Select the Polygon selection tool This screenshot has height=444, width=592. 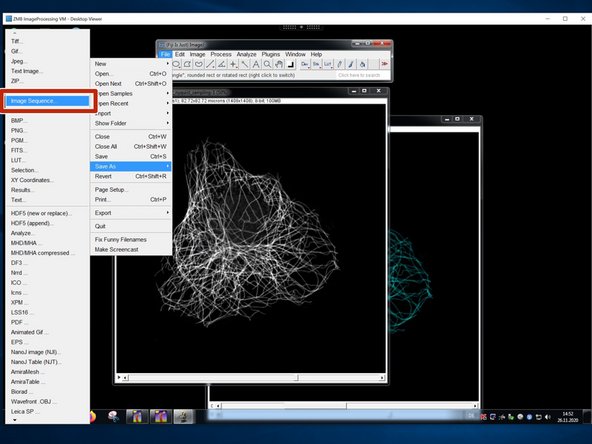click(187, 65)
